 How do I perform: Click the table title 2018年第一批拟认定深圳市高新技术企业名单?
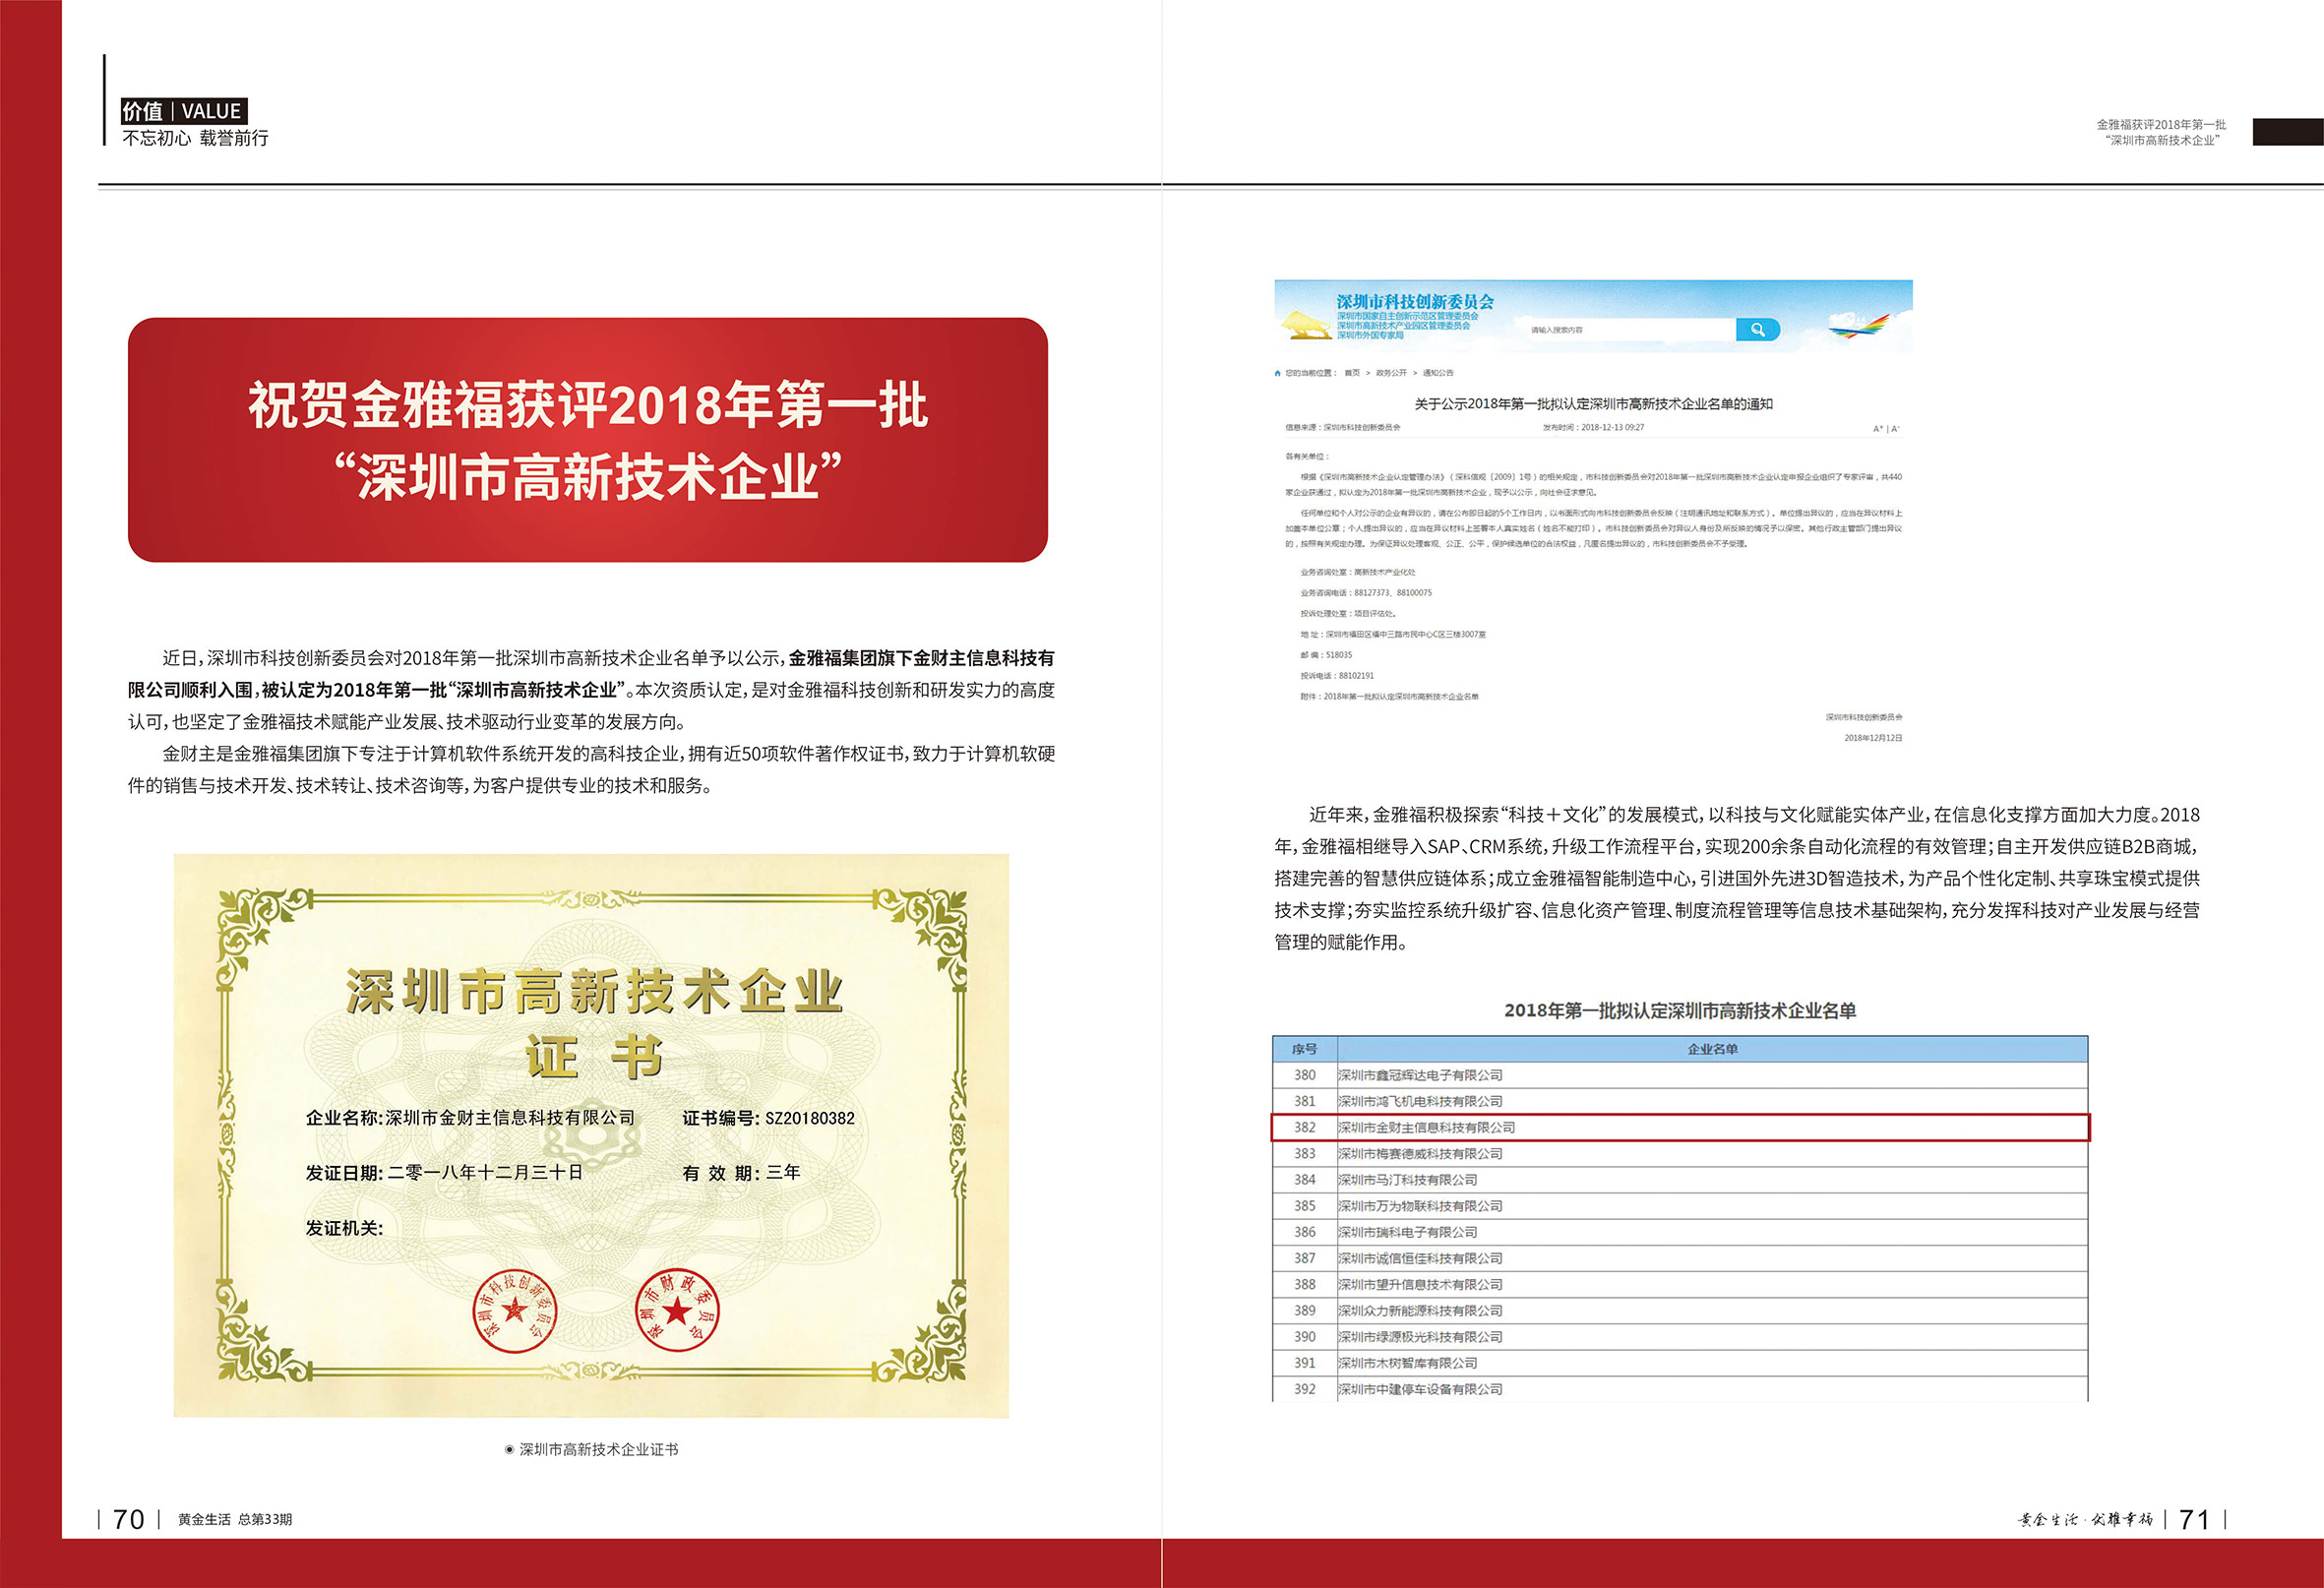click(x=1680, y=1011)
